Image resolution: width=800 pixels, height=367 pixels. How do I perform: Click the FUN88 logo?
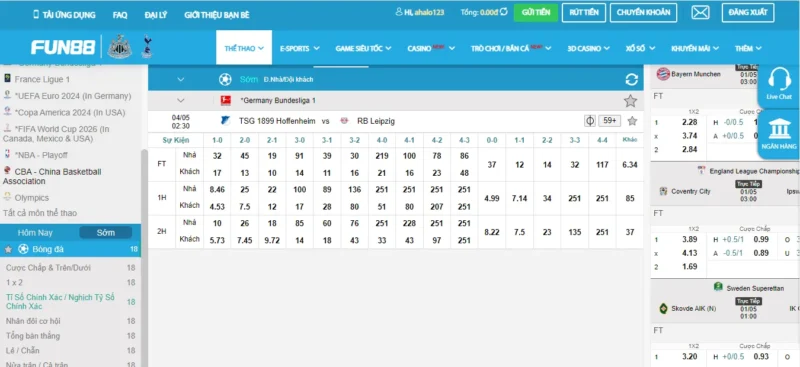pyautogui.click(x=63, y=47)
